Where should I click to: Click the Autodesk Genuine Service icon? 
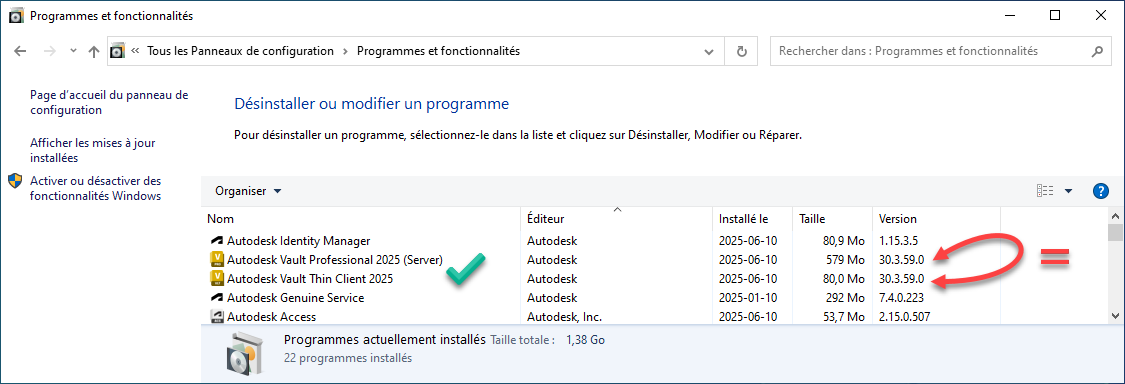(217, 297)
